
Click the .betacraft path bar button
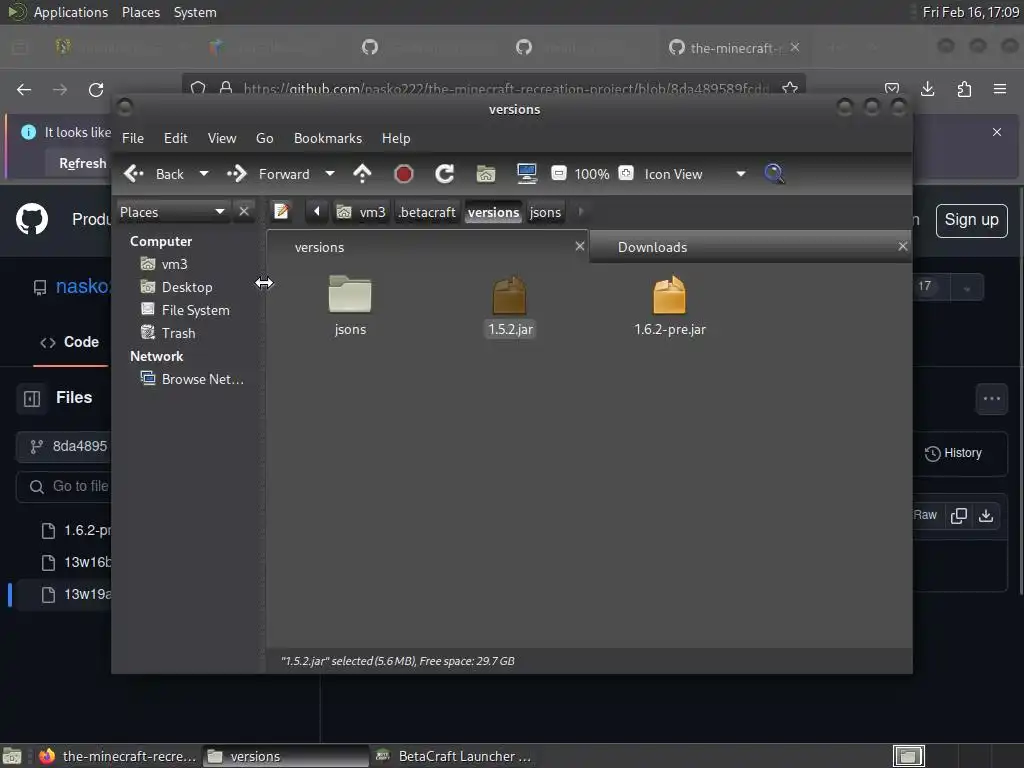pos(426,212)
